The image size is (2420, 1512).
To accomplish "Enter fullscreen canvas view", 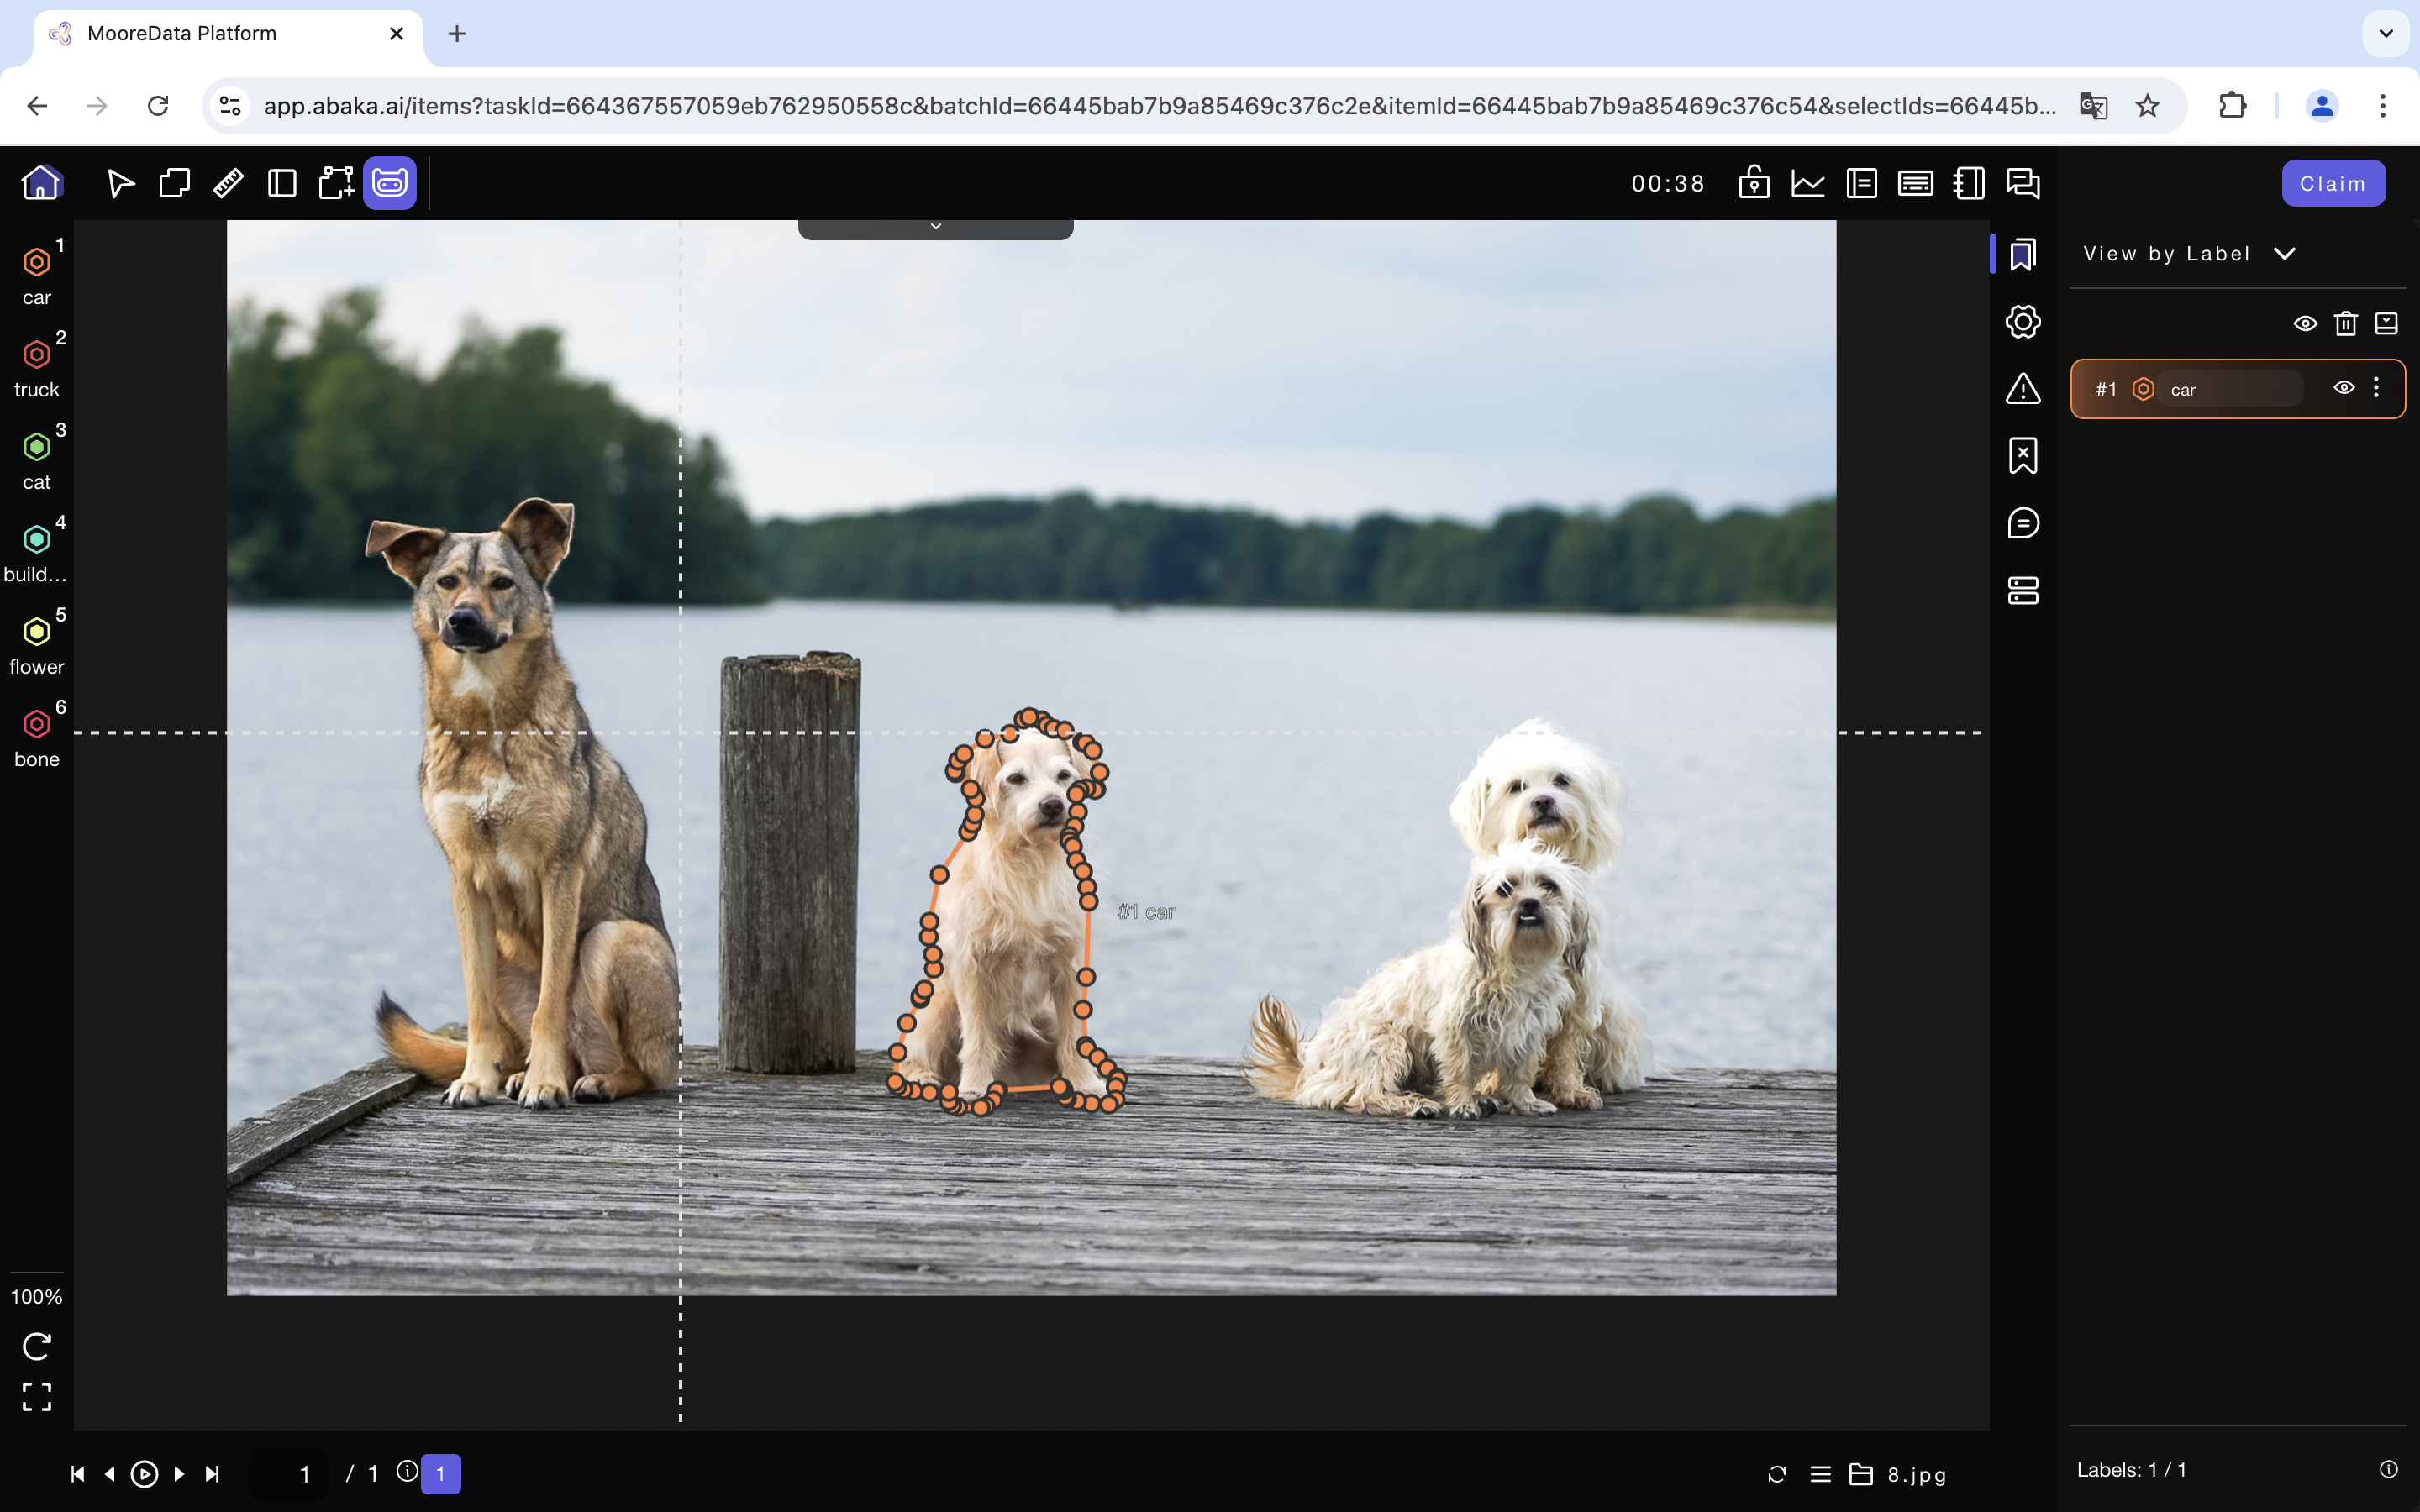I will (37, 1396).
